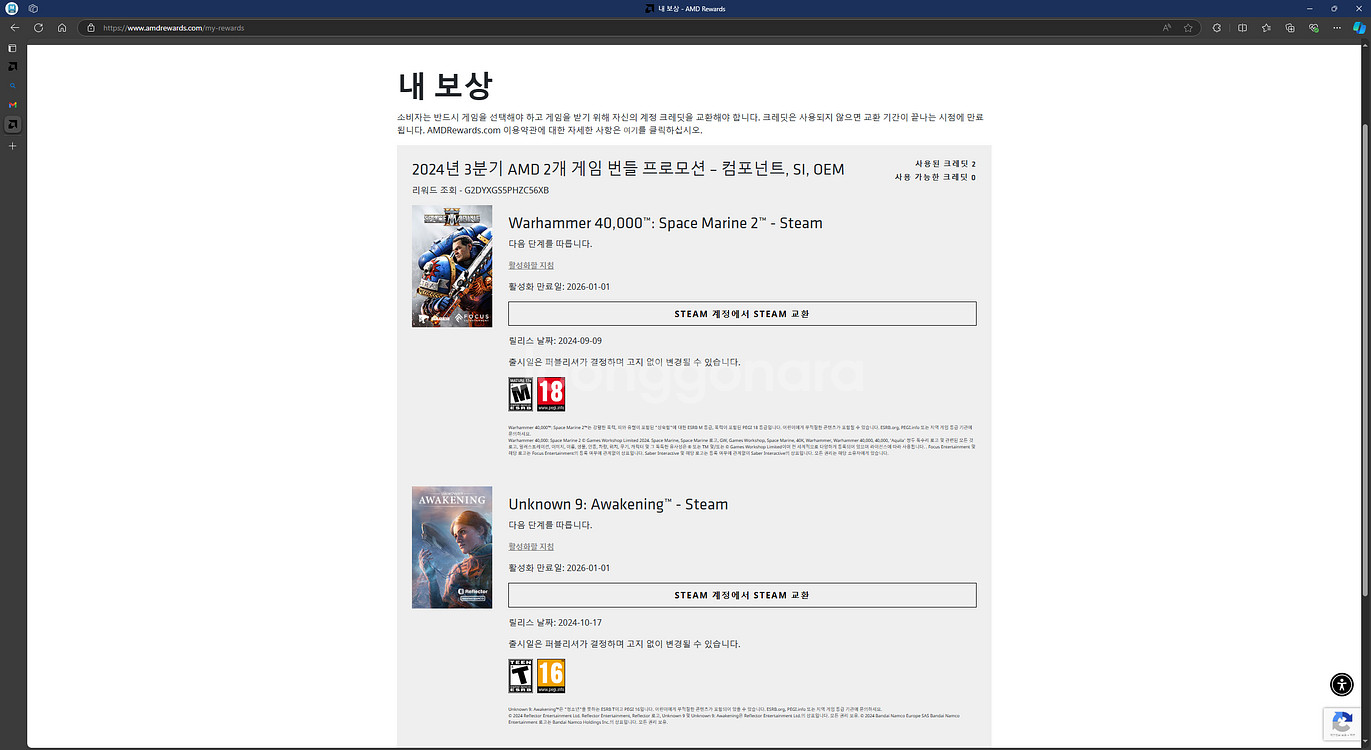
Task: Click ESRB Teen rating badge
Action: pos(520,676)
